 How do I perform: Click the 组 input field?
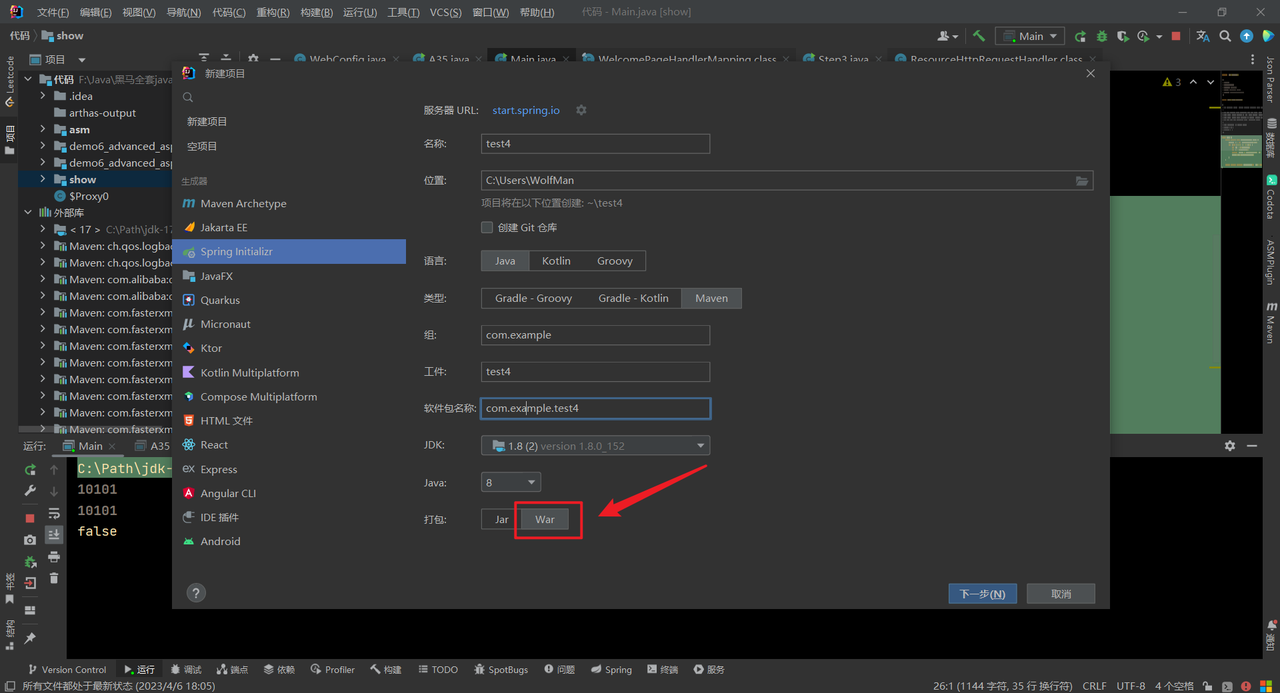click(596, 335)
